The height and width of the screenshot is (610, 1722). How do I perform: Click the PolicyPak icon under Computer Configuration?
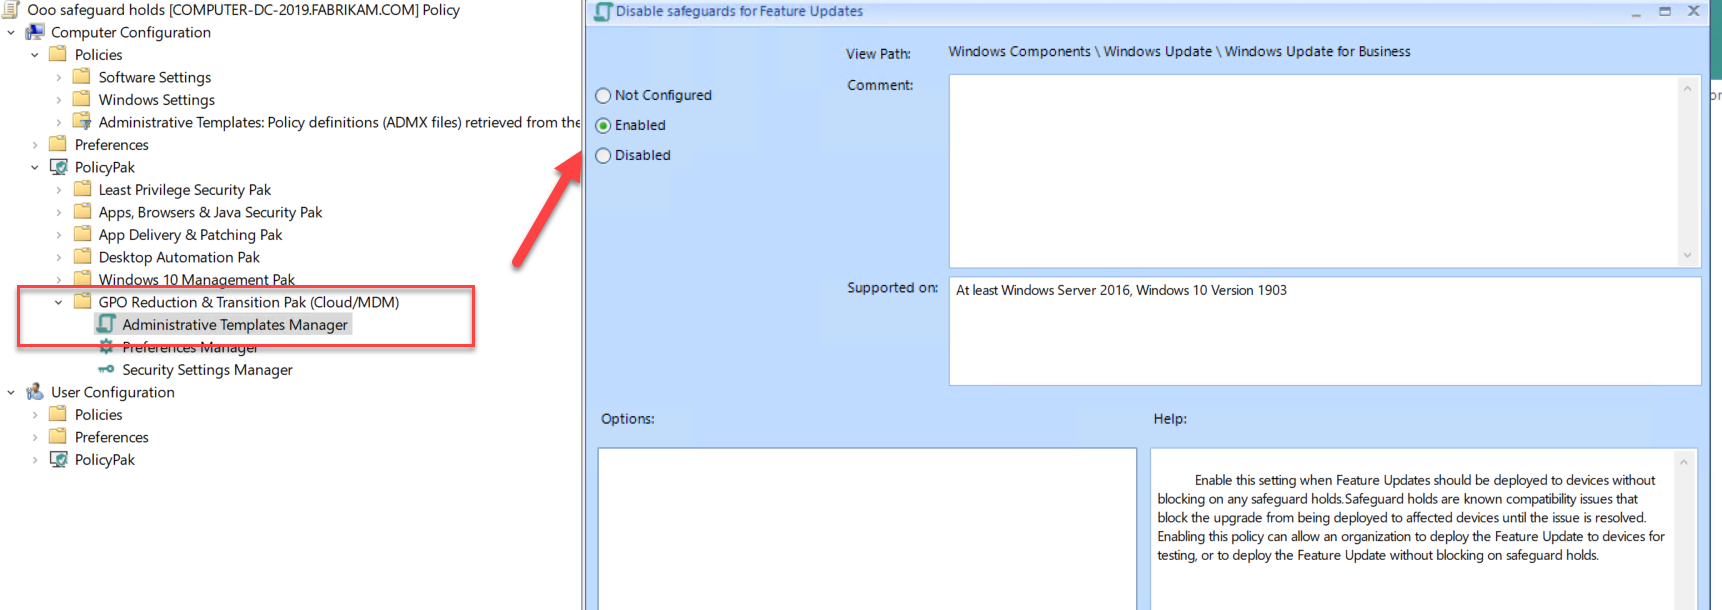[59, 167]
